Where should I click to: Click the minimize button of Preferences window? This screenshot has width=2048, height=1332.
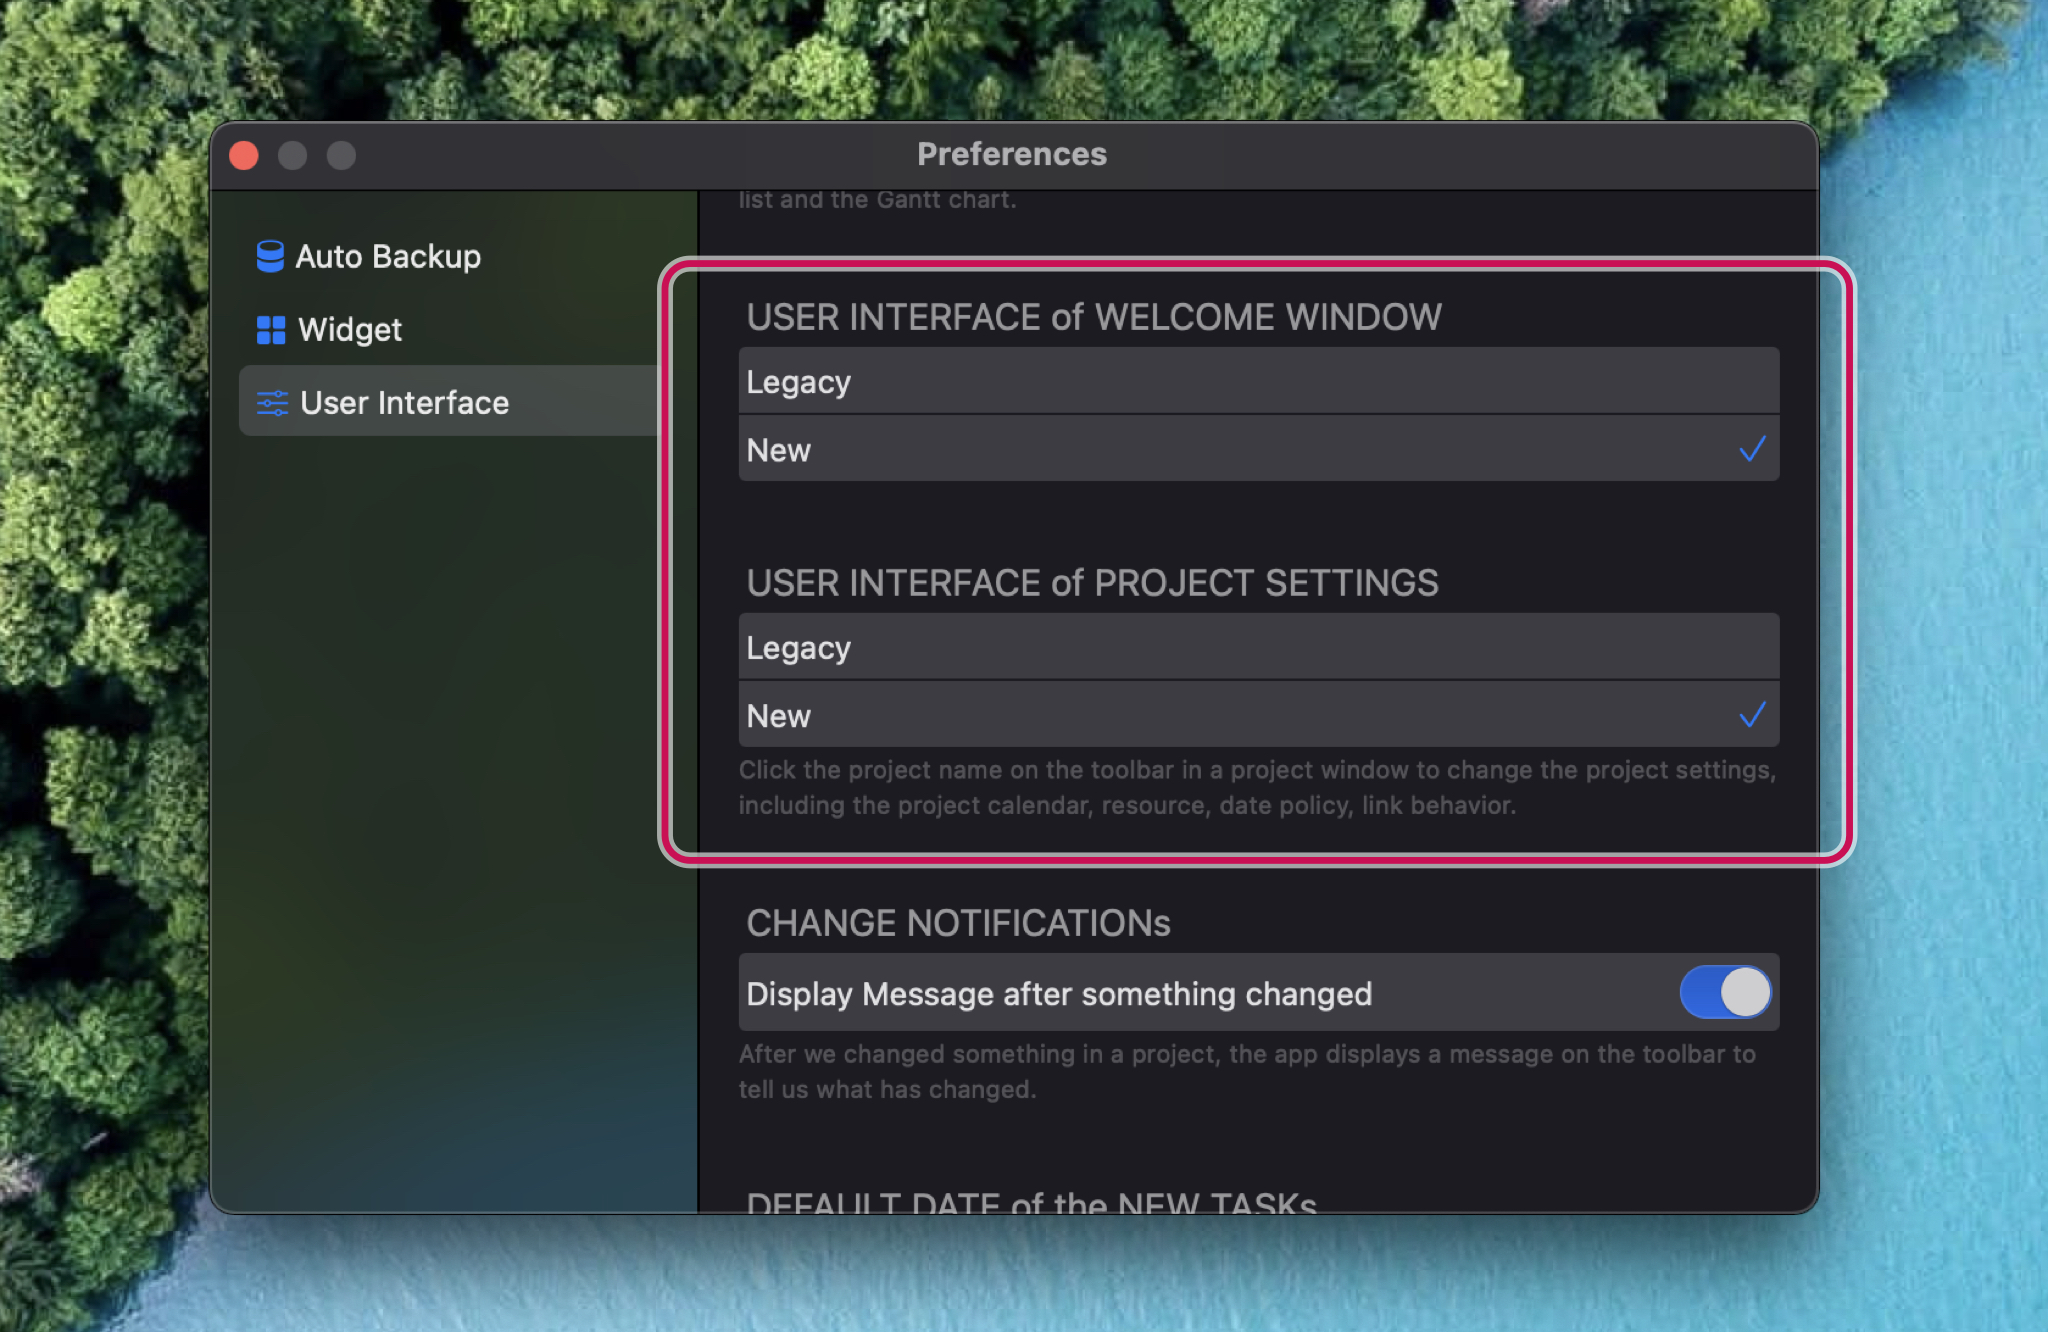pyautogui.click(x=292, y=155)
